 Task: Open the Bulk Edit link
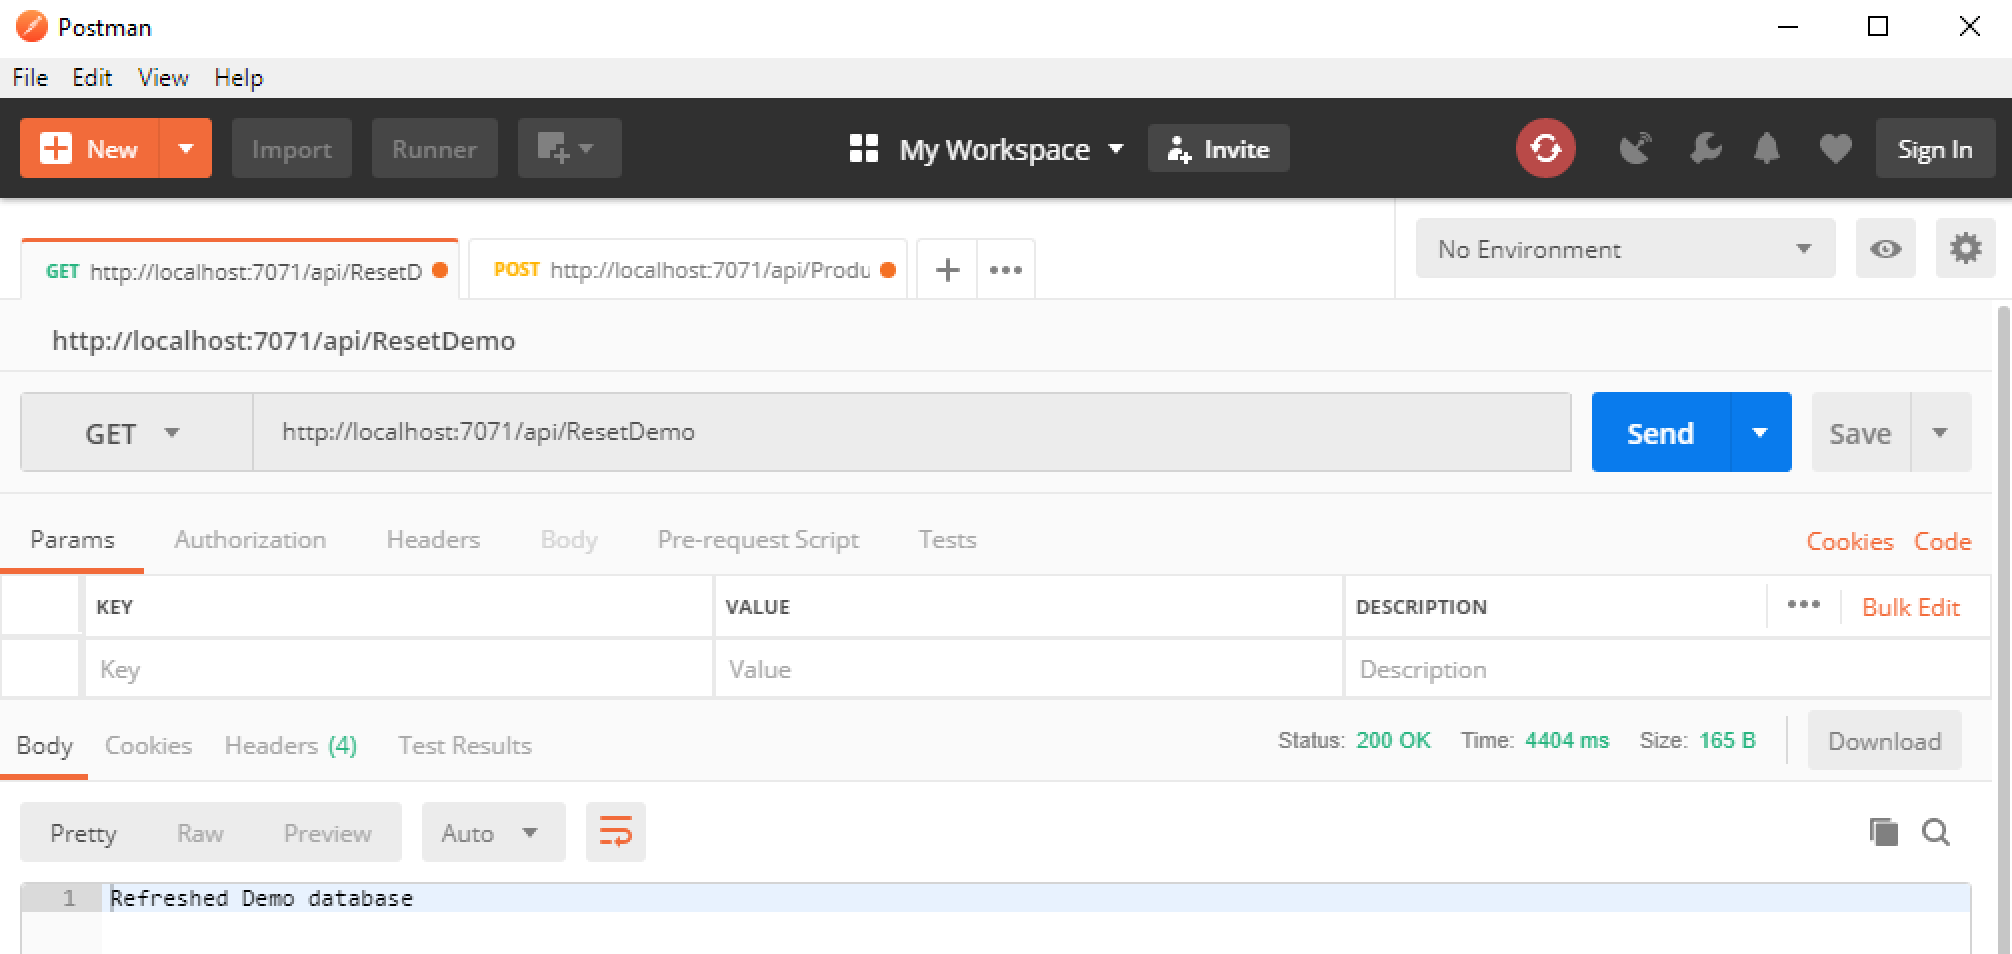click(1910, 608)
